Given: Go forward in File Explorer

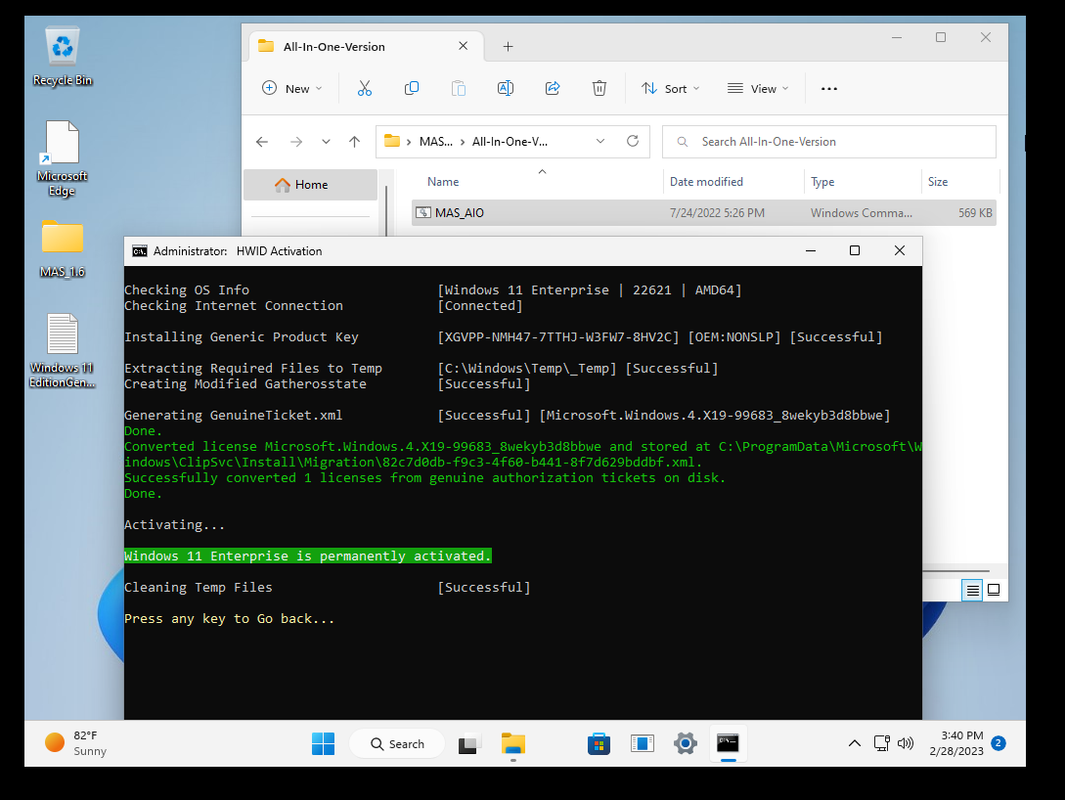Looking at the screenshot, I should (296, 142).
